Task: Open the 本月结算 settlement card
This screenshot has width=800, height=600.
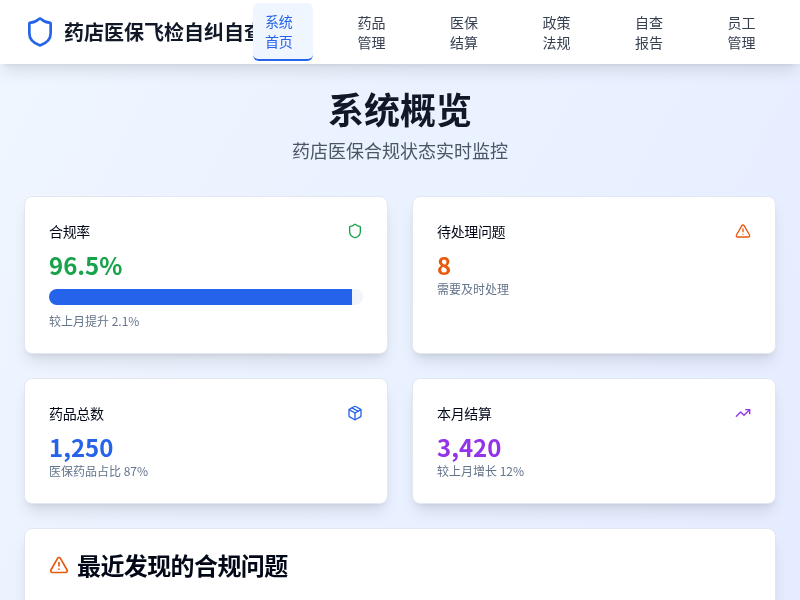Action: point(593,441)
